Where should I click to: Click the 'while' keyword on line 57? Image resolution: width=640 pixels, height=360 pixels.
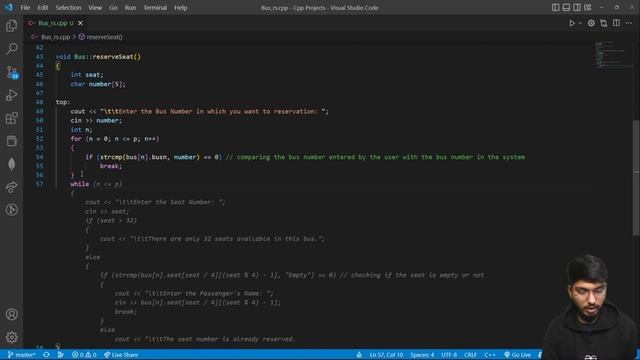pyautogui.click(x=80, y=184)
